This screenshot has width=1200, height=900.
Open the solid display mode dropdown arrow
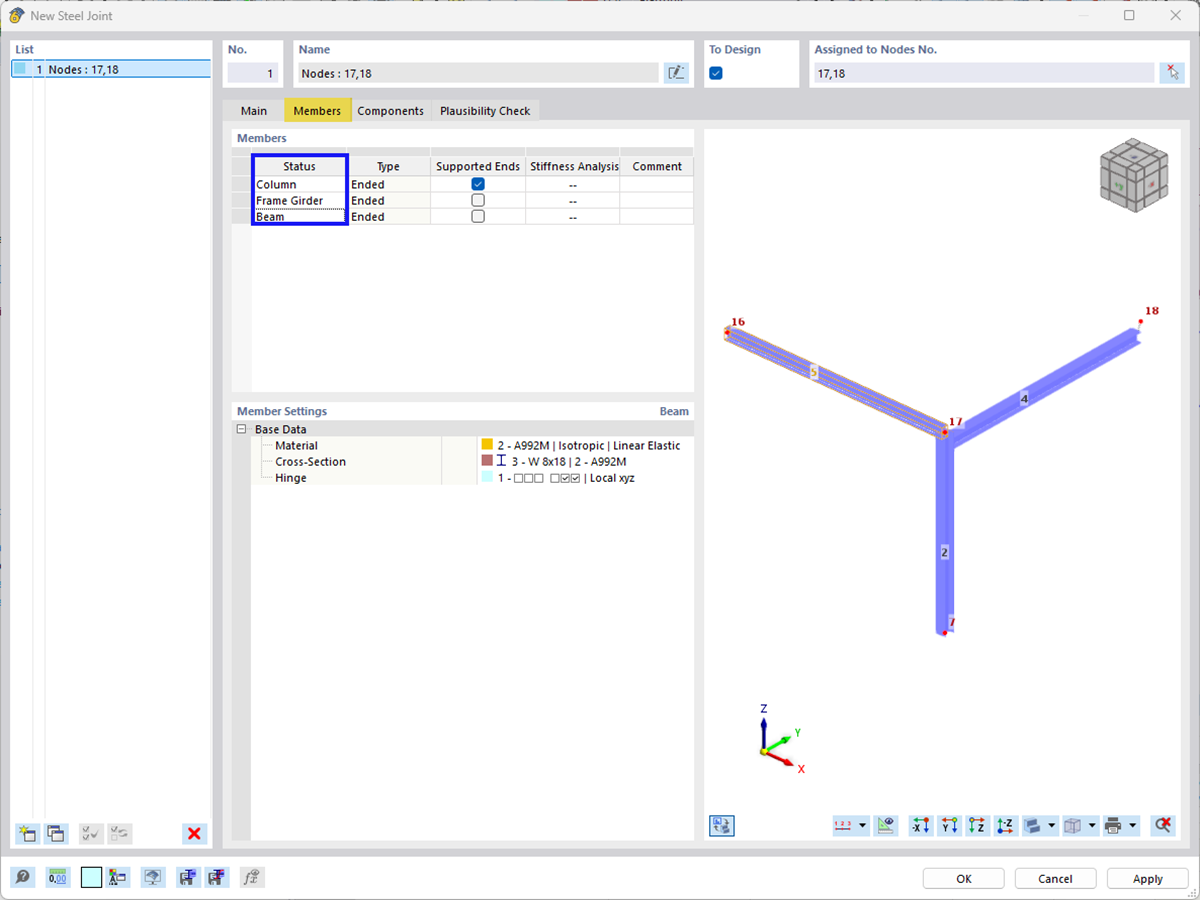pyautogui.click(x=1052, y=826)
